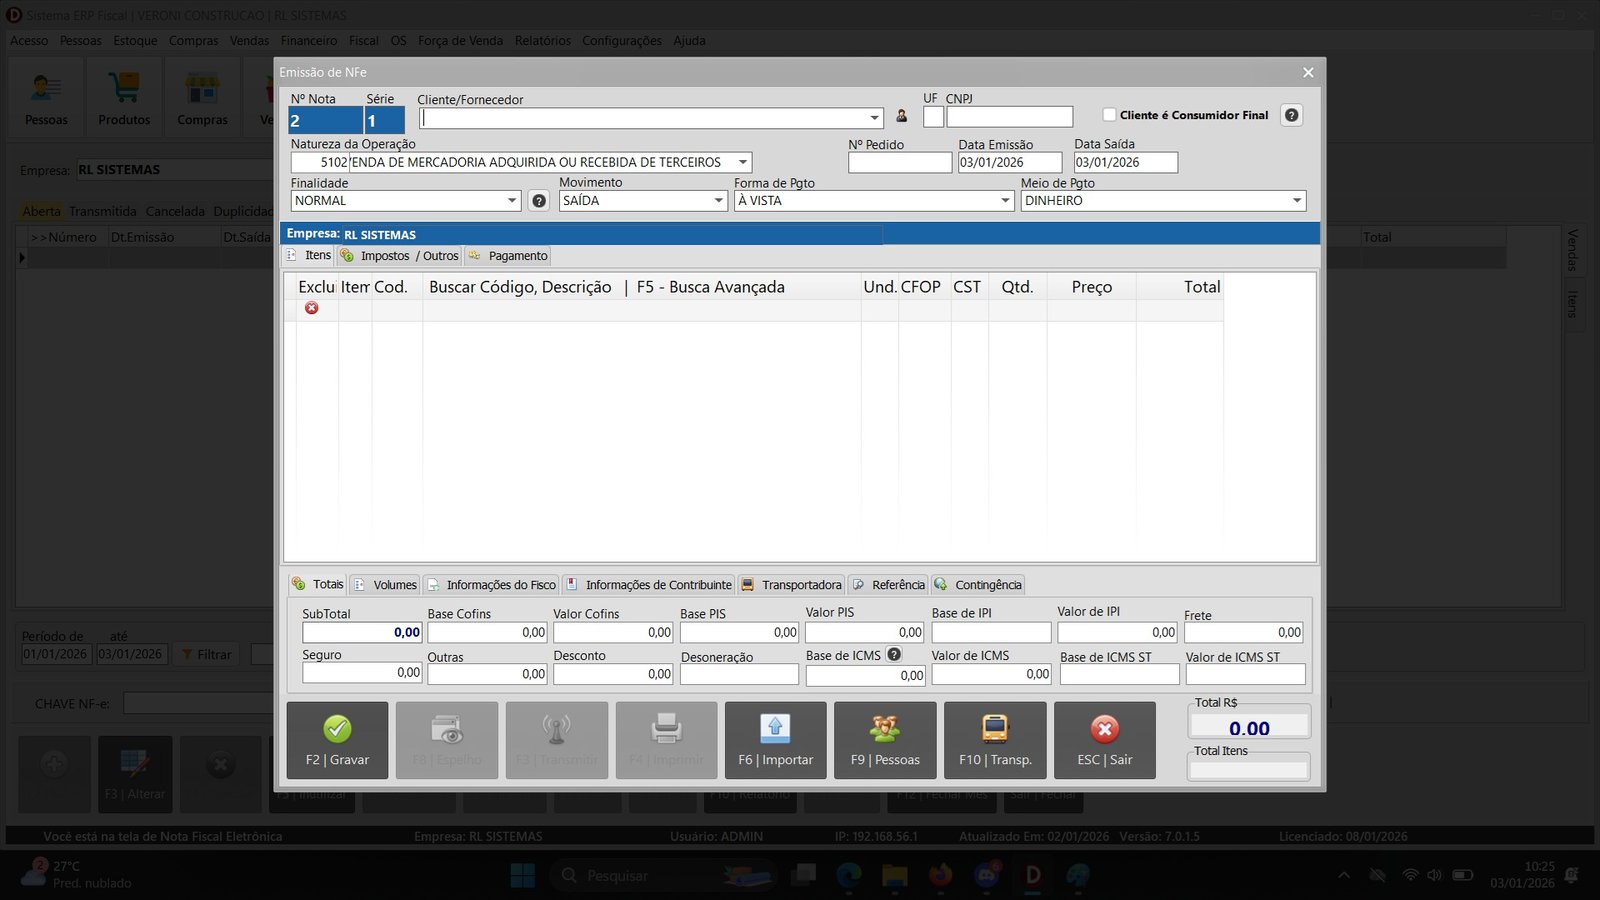Image resolution: width=1600 pixels, height=900 pixels.
Task: Expand the Meio de Pgto dropdown
Action: [x=1297, y=201]
